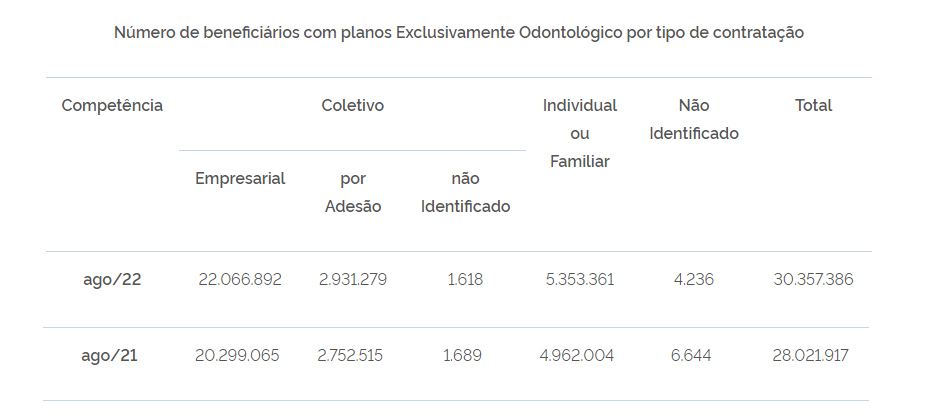Select the Empresarial column header
This screenshot has width=927, height=414.
(x=240, y=179)
